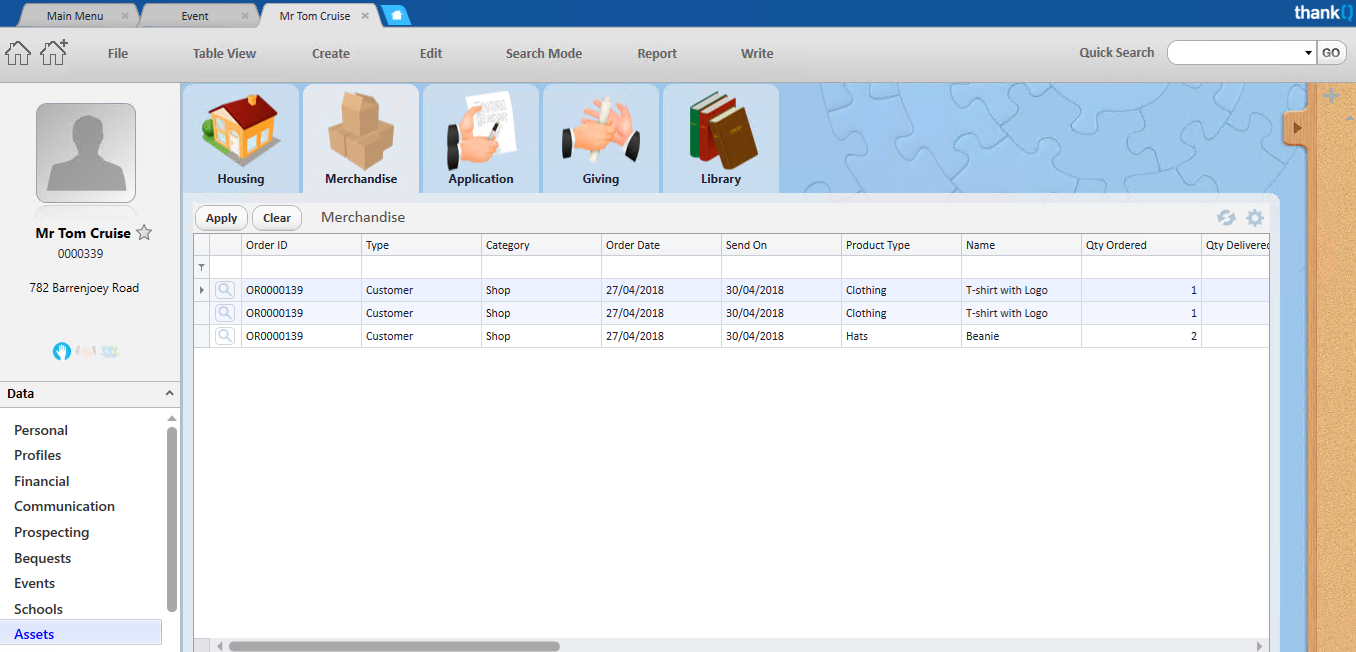Click the Order ID filter field
Viewport: 1356px width, 652px height.
tap(301, 267)
